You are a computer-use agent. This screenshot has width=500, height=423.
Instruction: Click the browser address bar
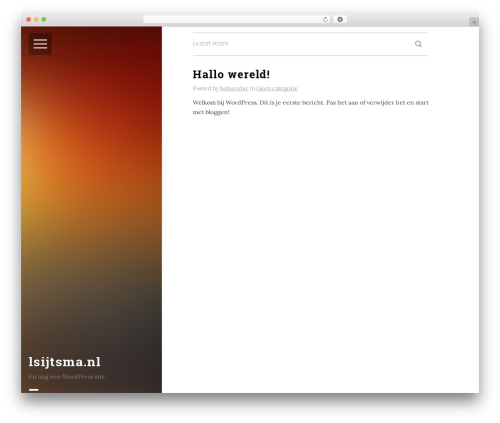pyautogui.click(x=236, y=19)
